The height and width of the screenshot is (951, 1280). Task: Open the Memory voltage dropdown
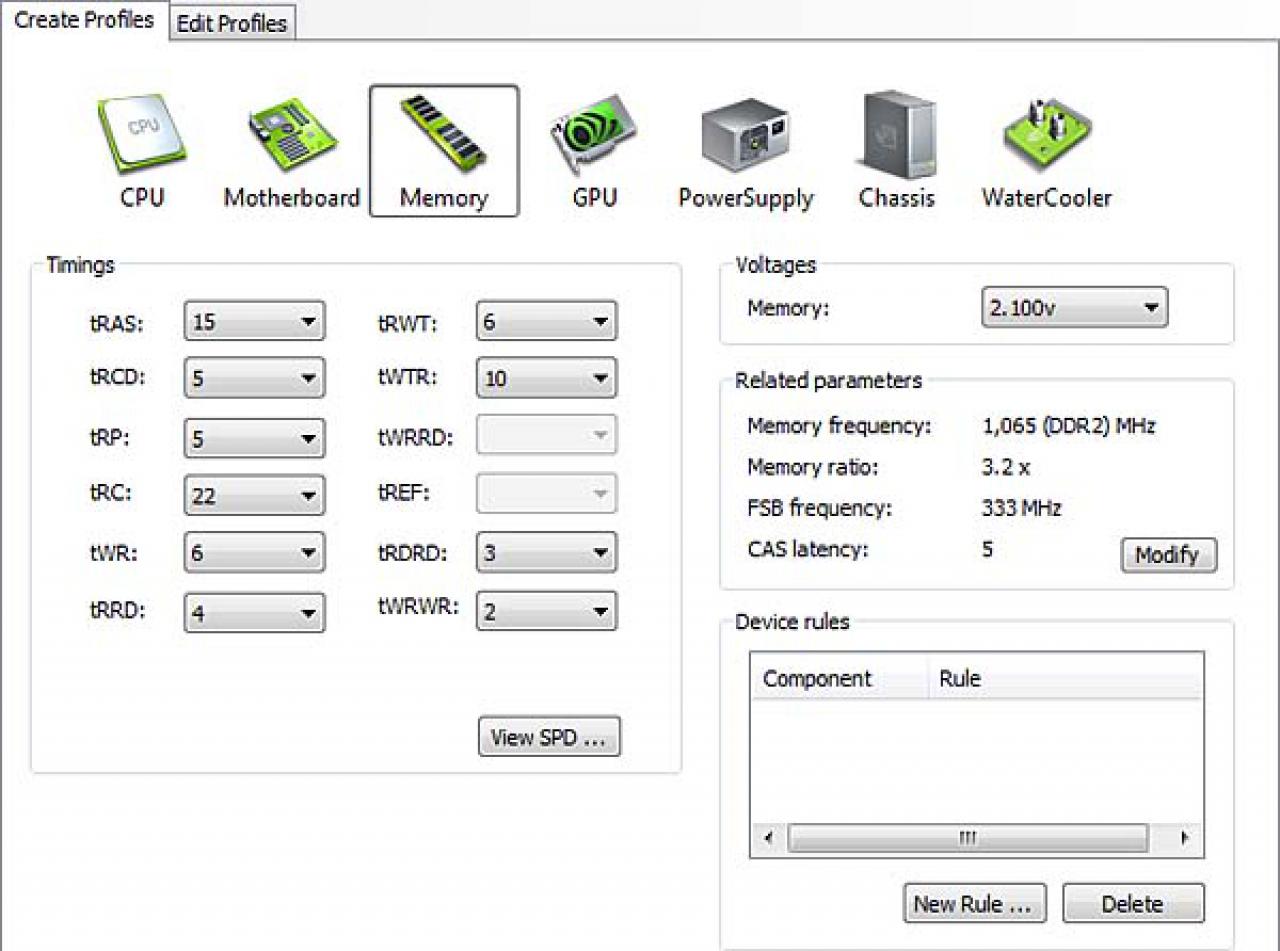pos(1075,308)
